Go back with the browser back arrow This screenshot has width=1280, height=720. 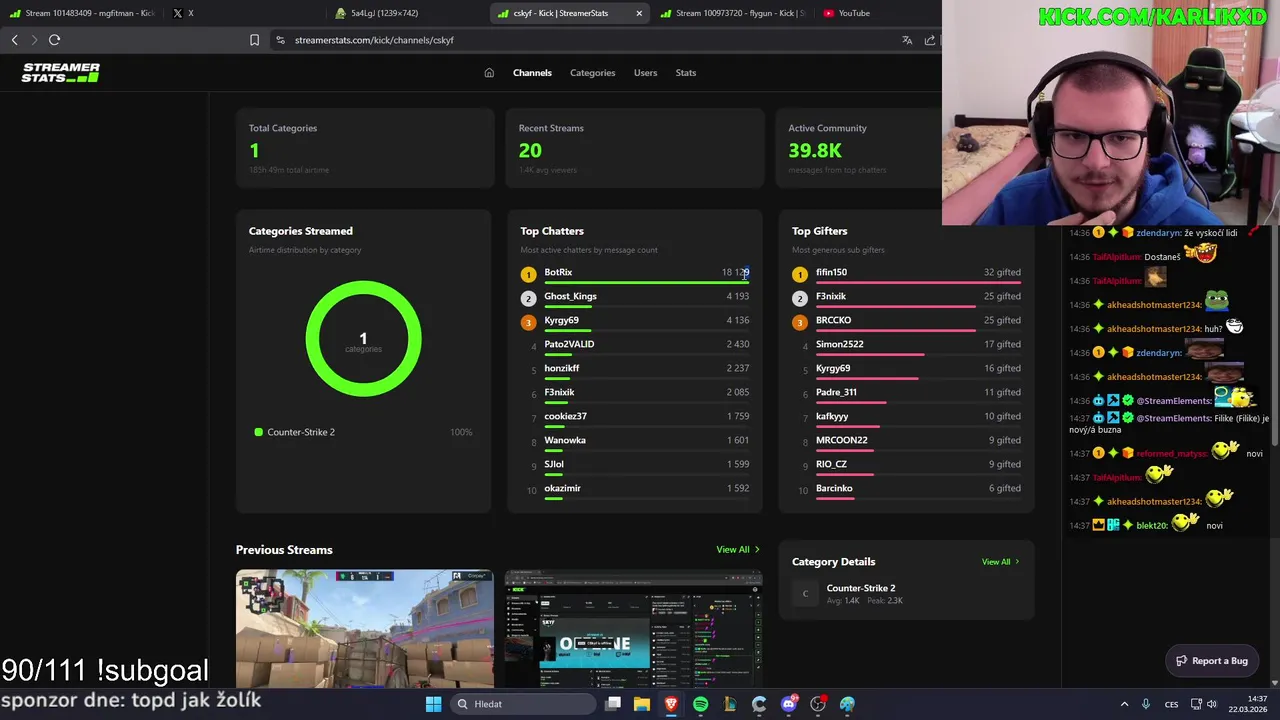pyautogui.click(x=14, y=40)
